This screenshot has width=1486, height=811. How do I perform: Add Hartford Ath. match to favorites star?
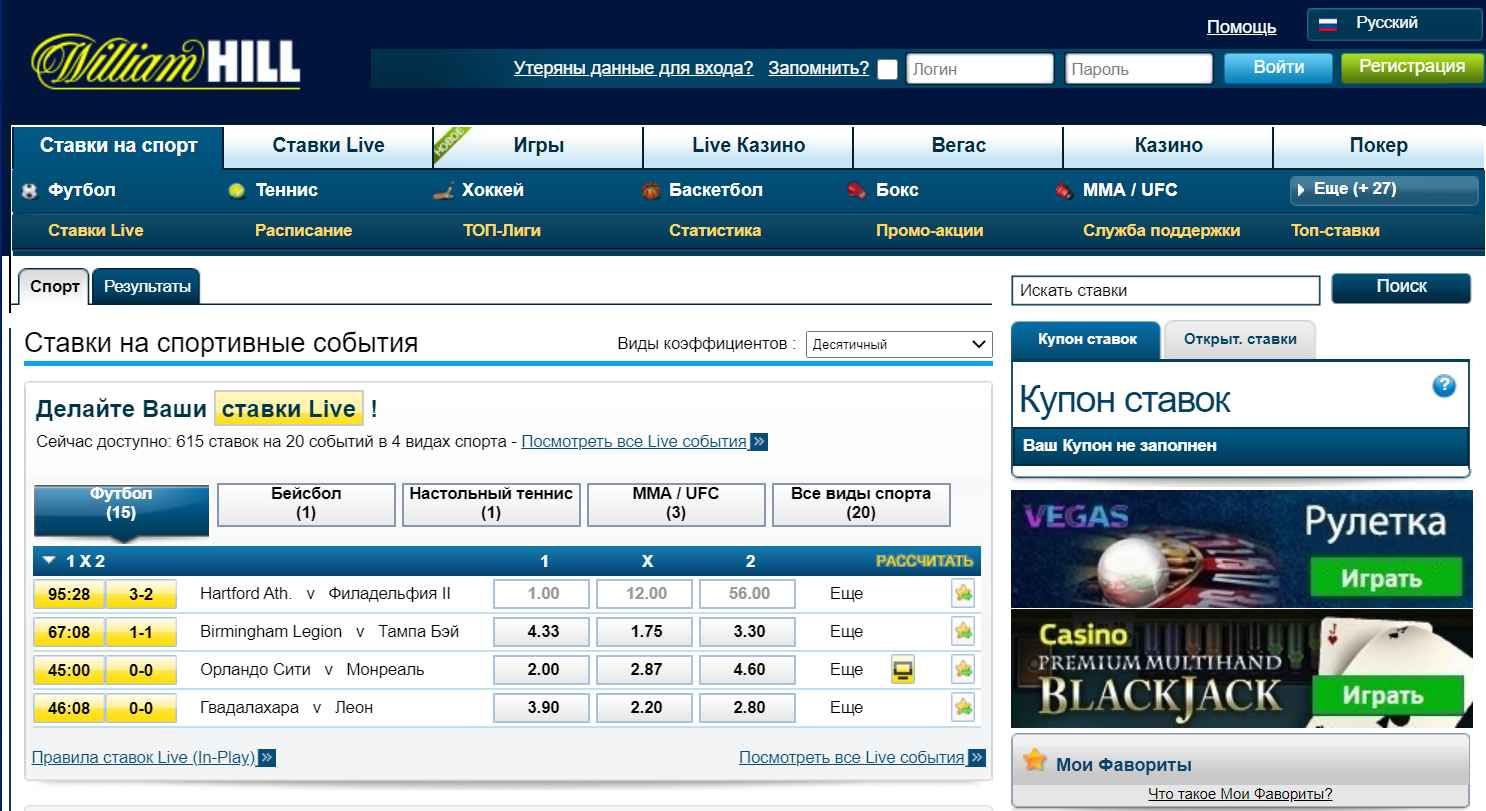point(962,594)
